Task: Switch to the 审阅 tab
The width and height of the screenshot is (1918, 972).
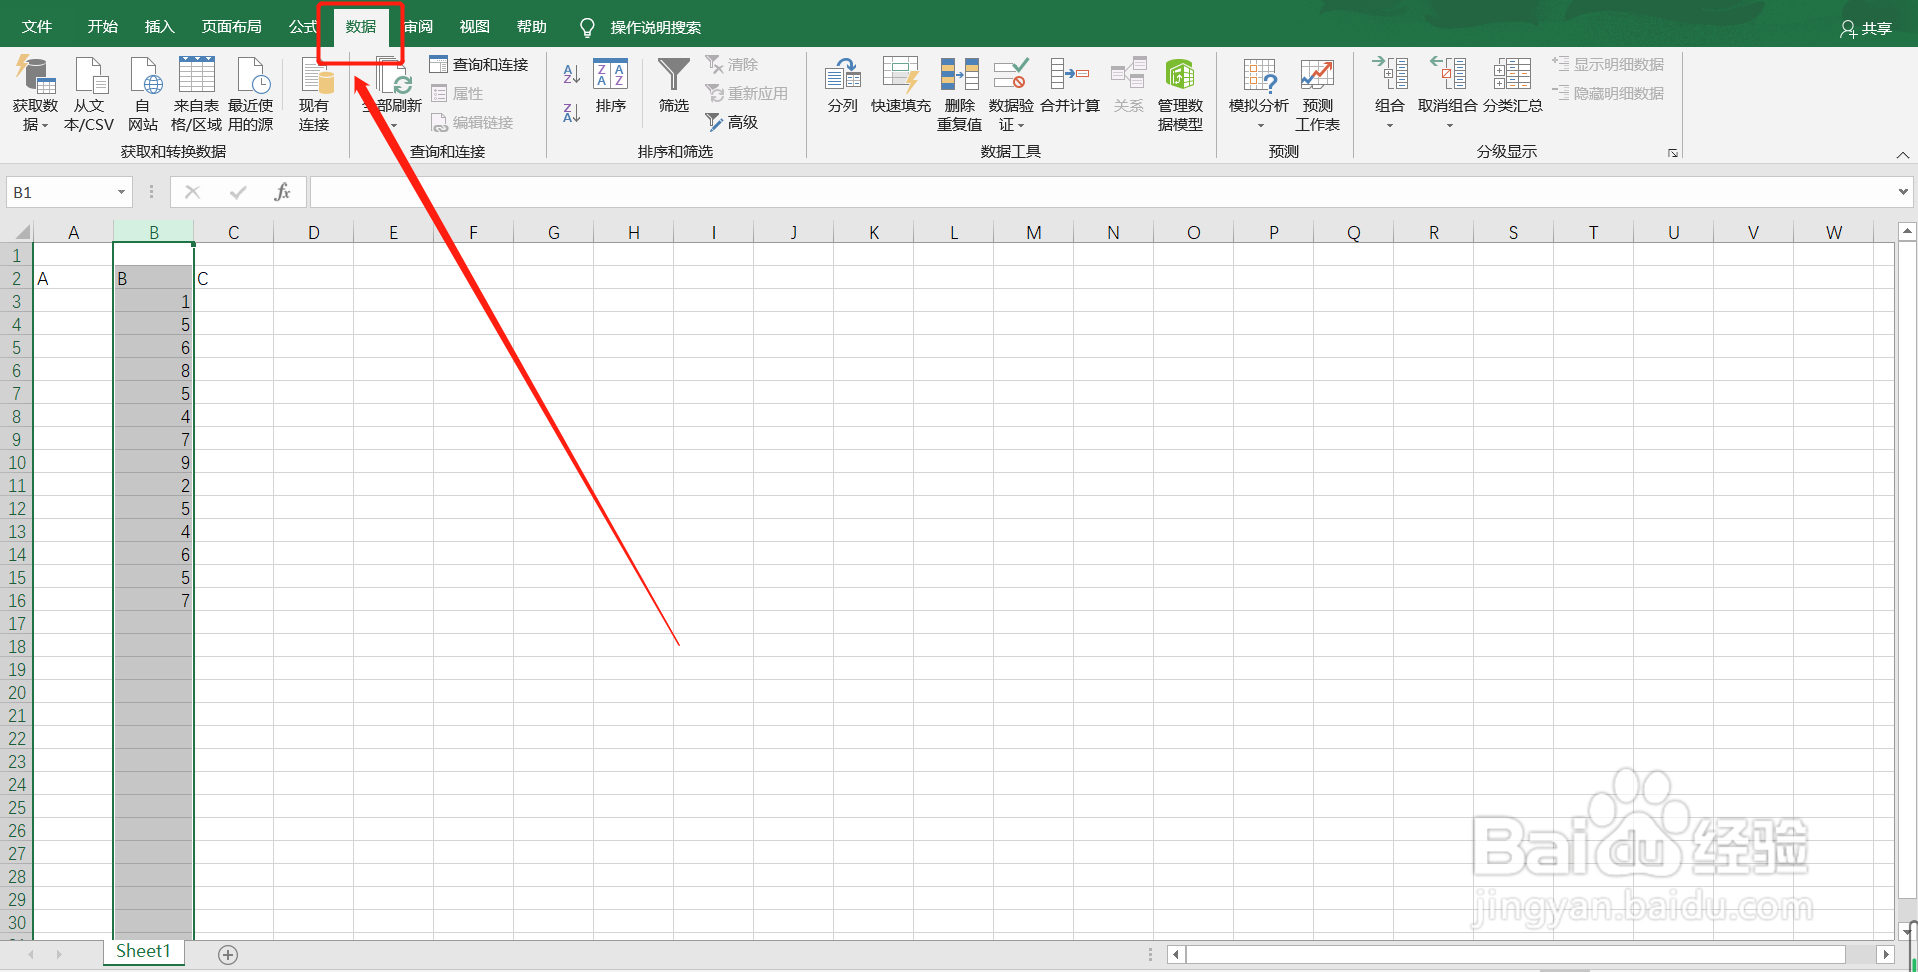Action: click(x=418, y=27)
